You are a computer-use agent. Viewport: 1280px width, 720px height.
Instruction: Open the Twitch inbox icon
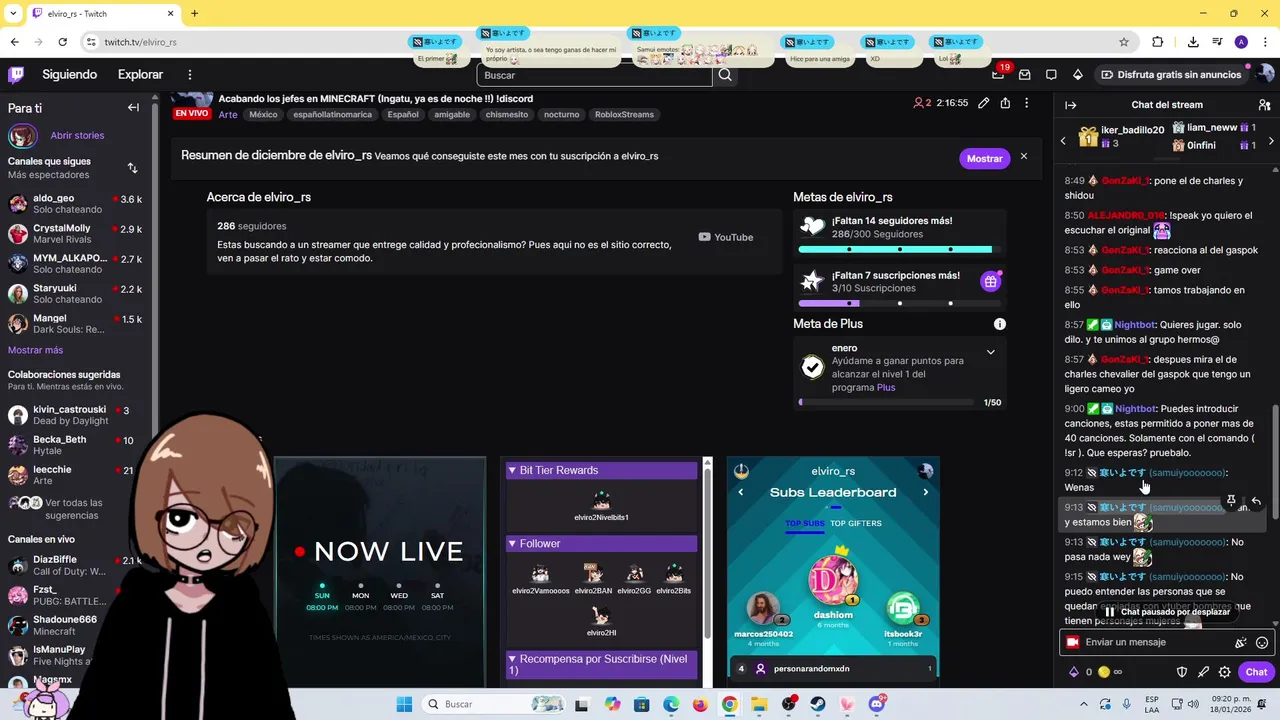pyautogui.click(x=1025, y=75)
